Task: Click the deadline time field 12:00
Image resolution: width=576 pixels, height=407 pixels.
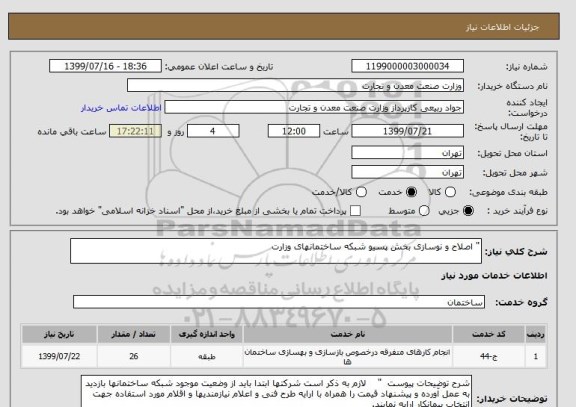Action: [294, 131]
